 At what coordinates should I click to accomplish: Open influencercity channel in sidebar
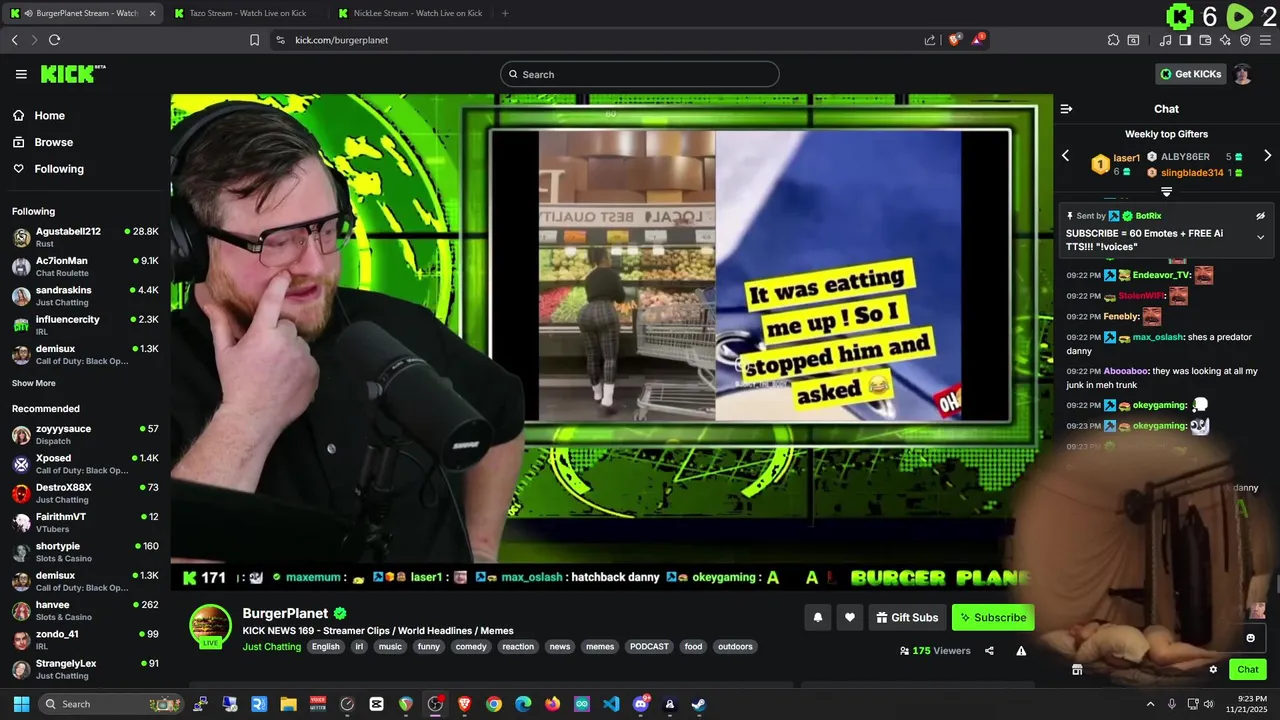coord(85,325)
